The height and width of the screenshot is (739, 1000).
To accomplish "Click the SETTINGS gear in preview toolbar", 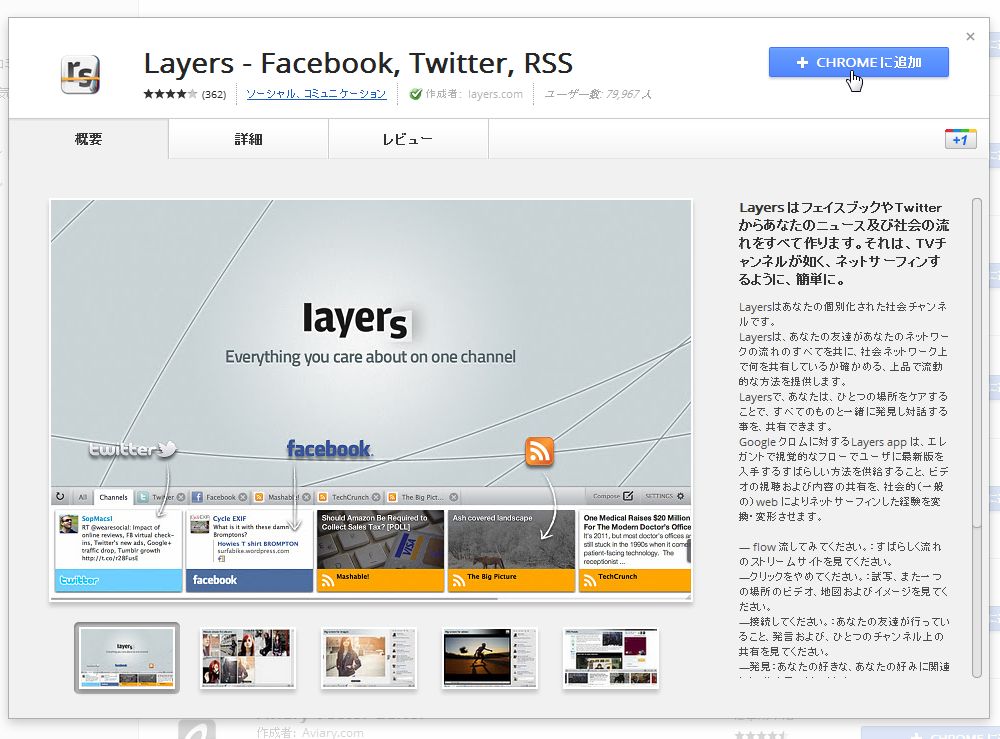I will pyautogui.click(x=680, y=495).
